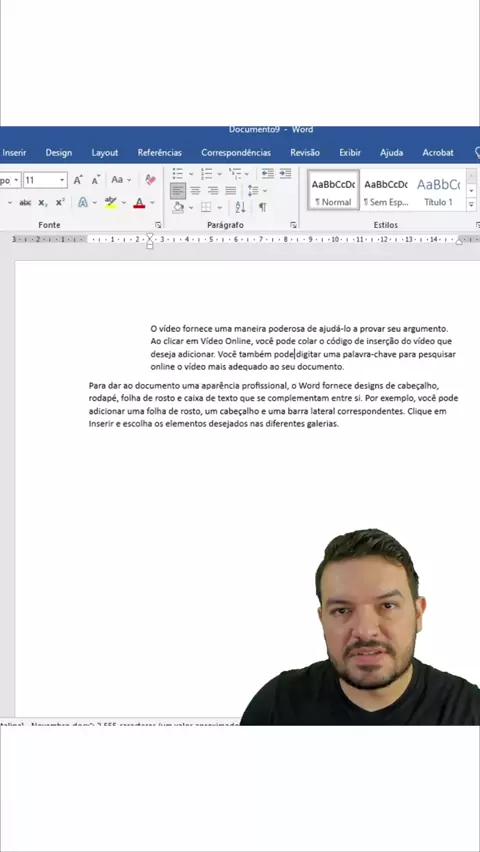Open the borders dropdown arrow

pyautogui.click(x=220, y=208)
